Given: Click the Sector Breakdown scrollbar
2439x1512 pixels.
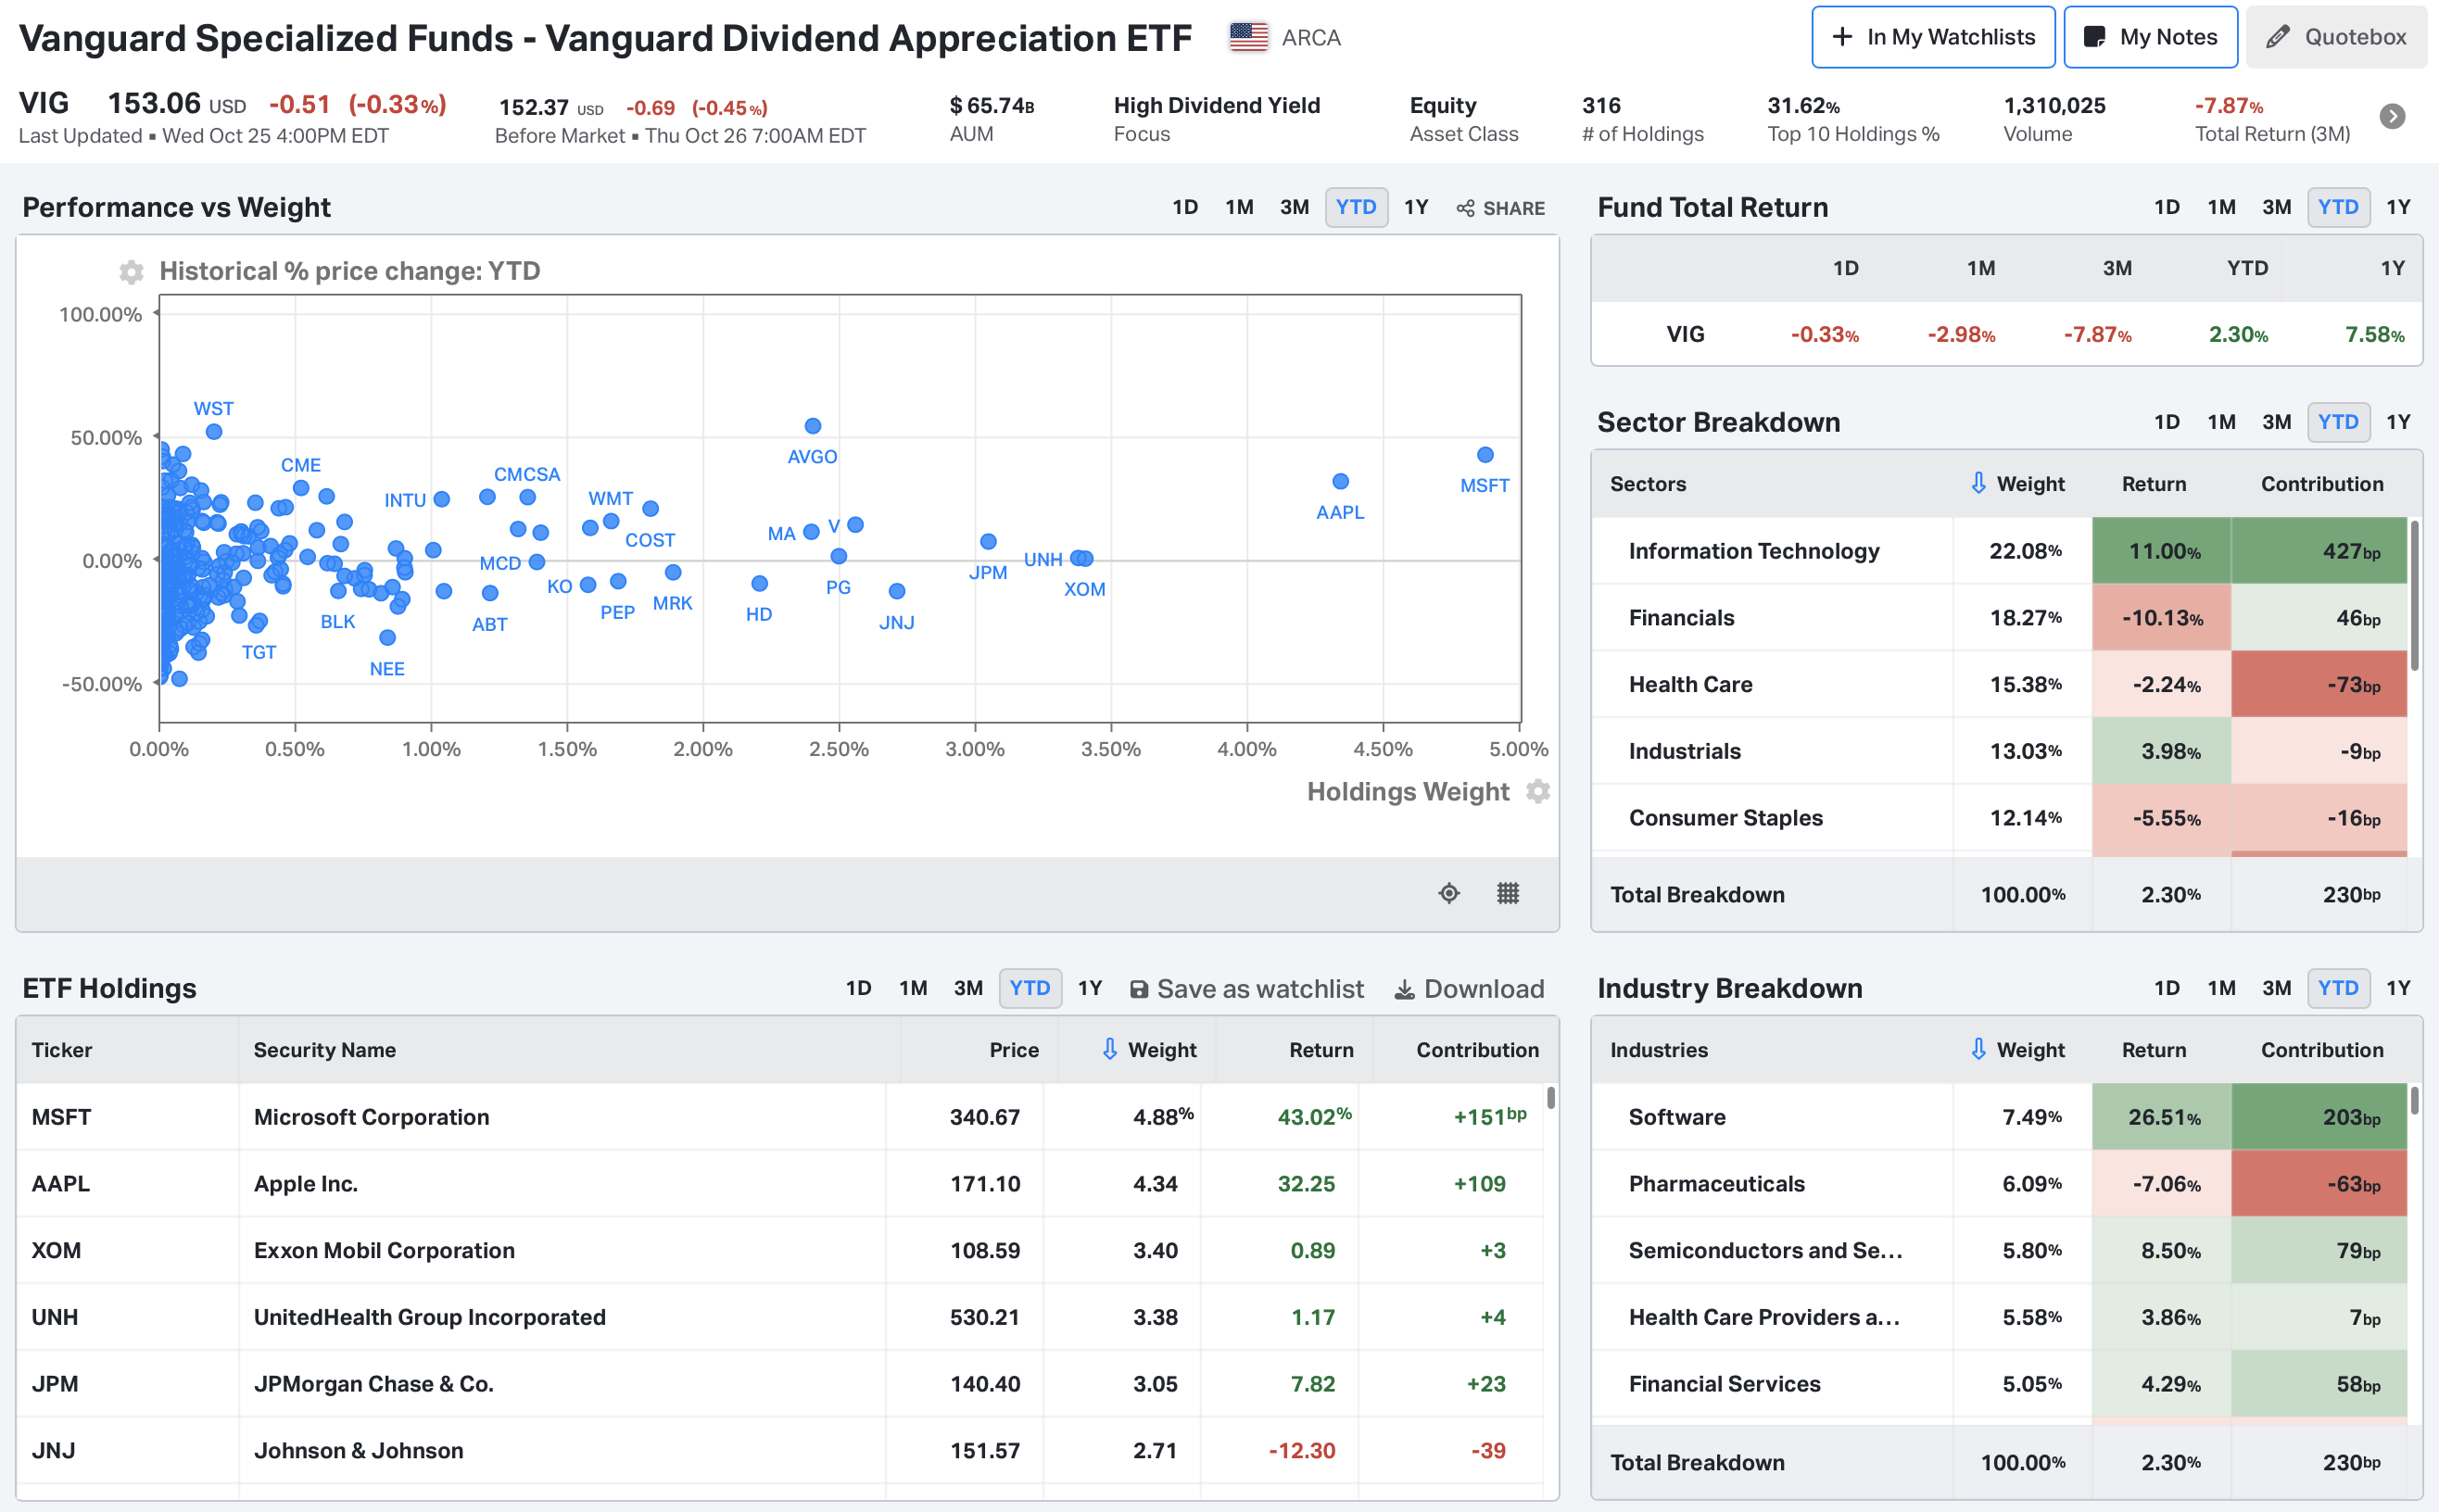Looking at the screenshot, I should pyautogui.click(x=2414, y=596).
